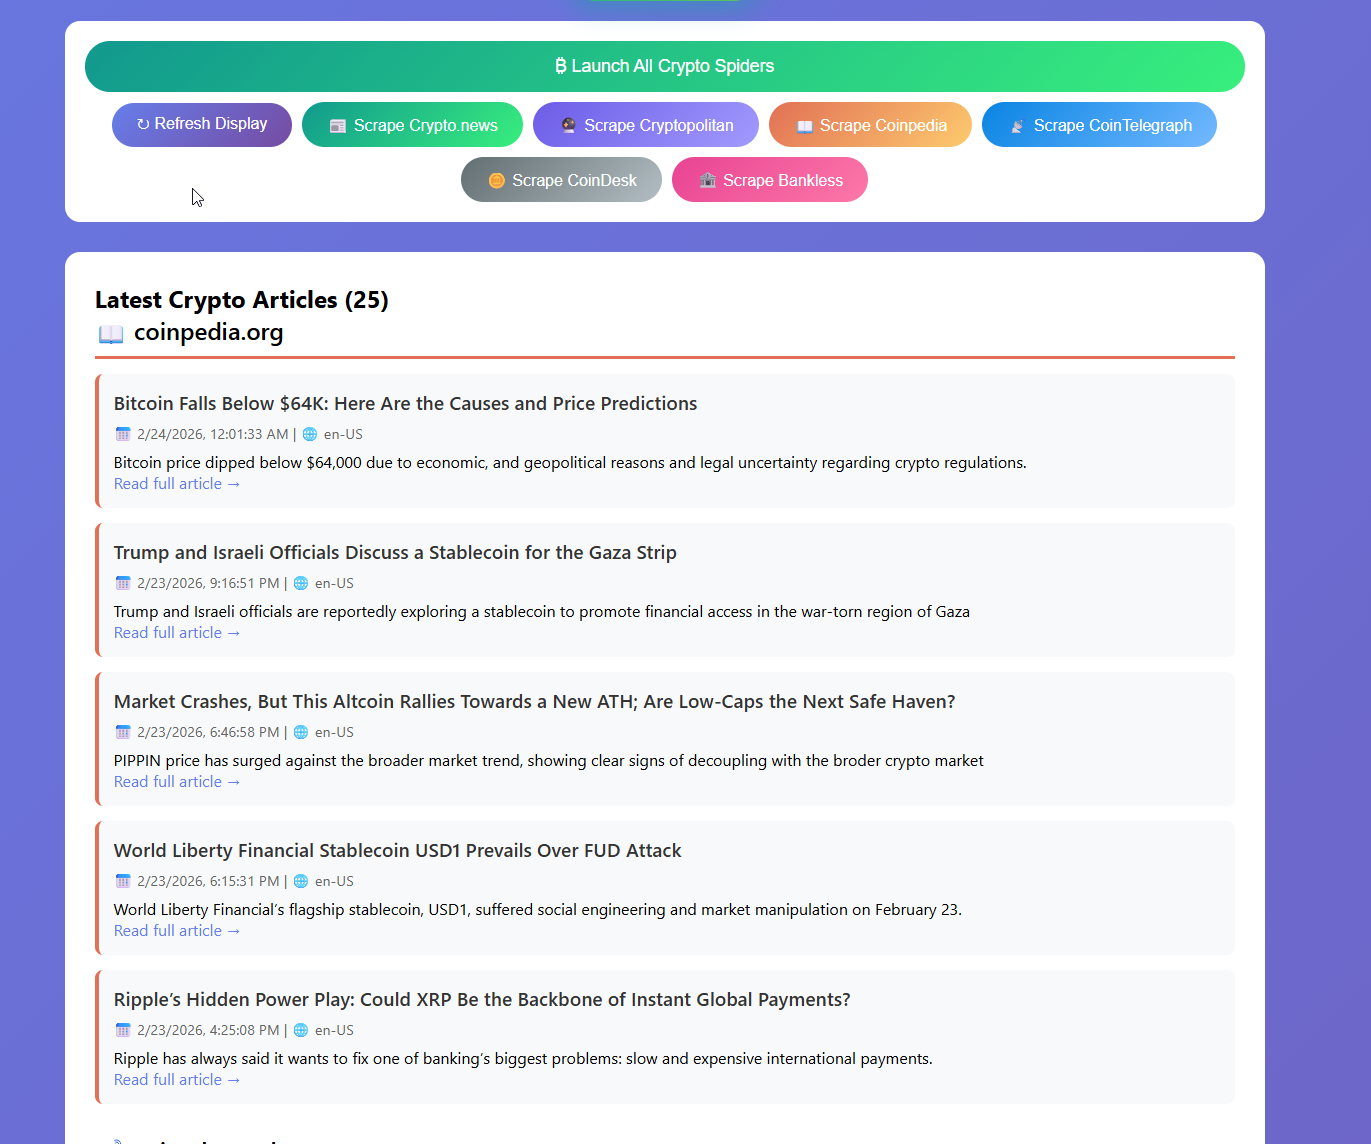Click globe icon on Ripple XRP article
The height and width of the screenshot is (1144, 1371).
[301, 1030]
